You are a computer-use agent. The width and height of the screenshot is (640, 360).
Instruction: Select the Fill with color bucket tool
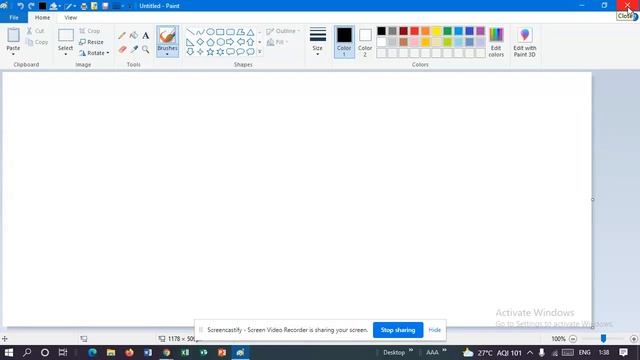pos(134,36)
